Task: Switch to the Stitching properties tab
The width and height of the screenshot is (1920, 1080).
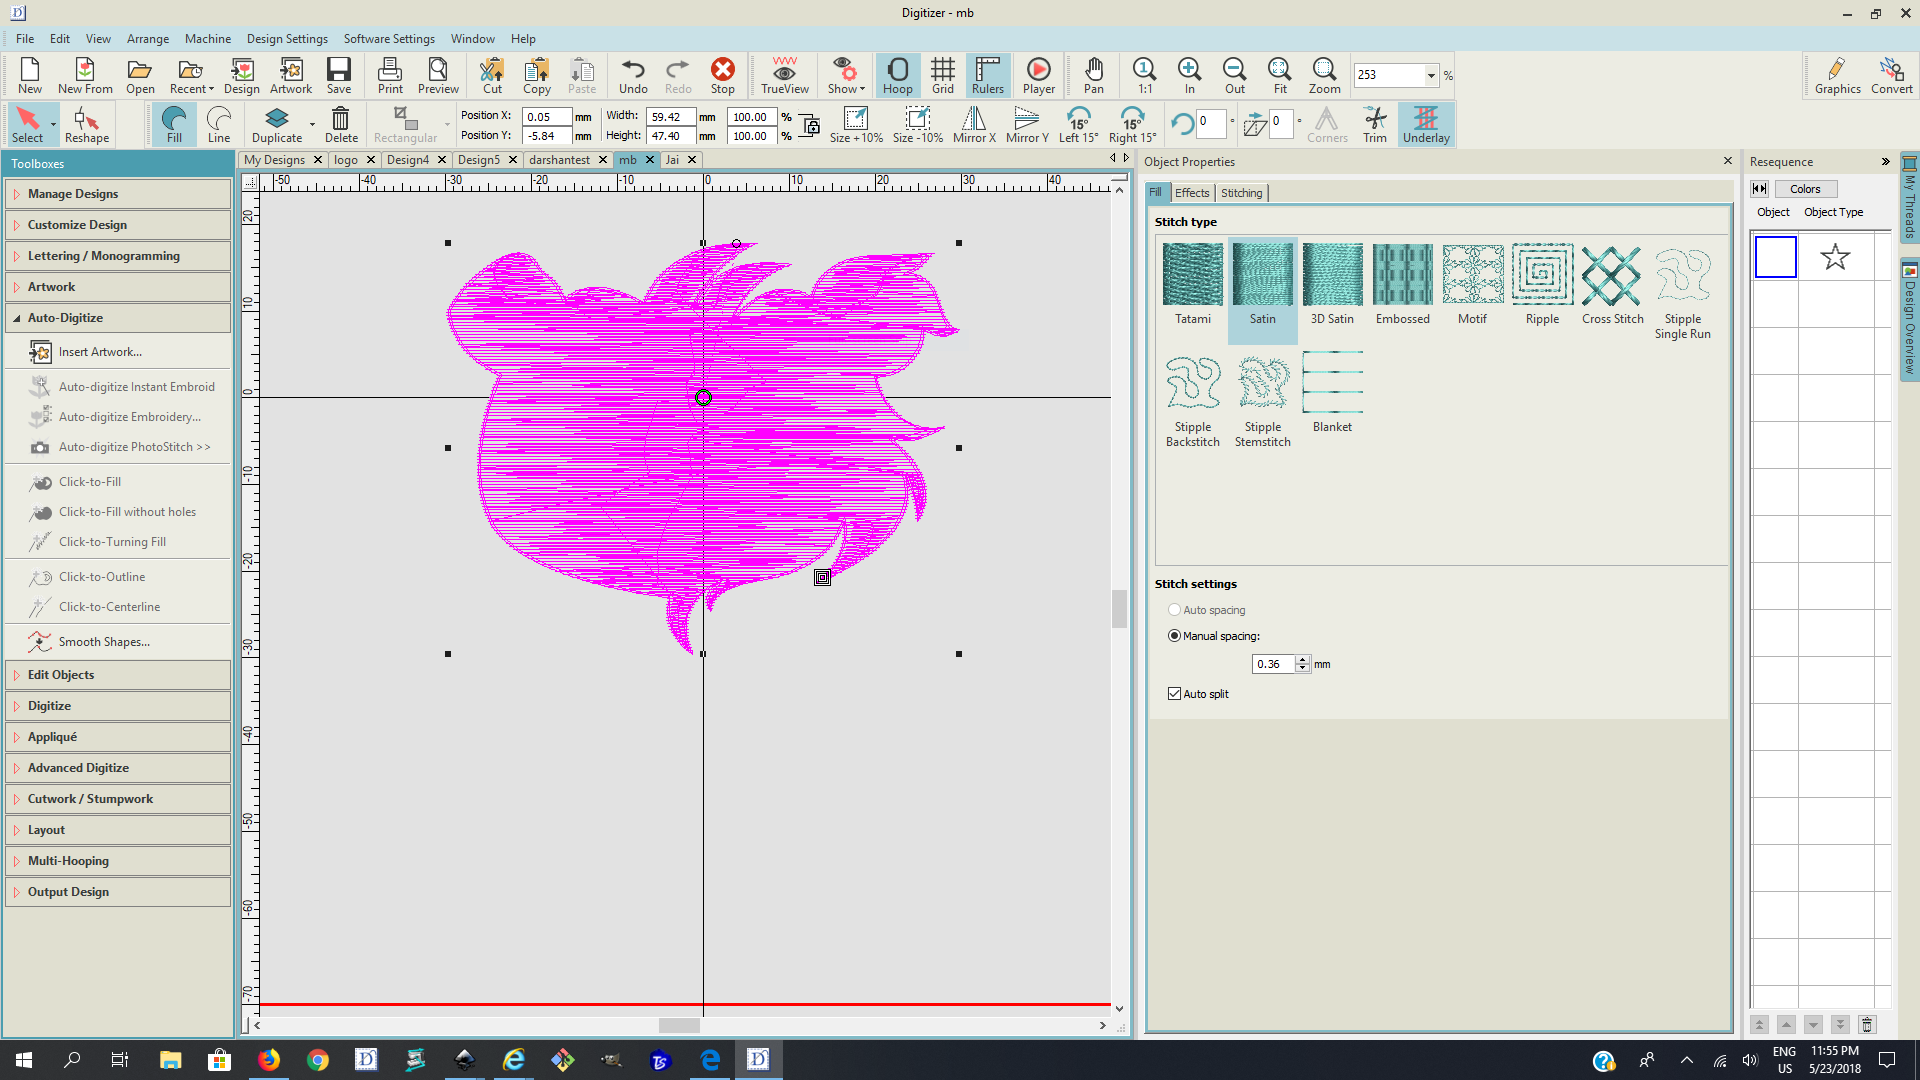Action: 1241,193
